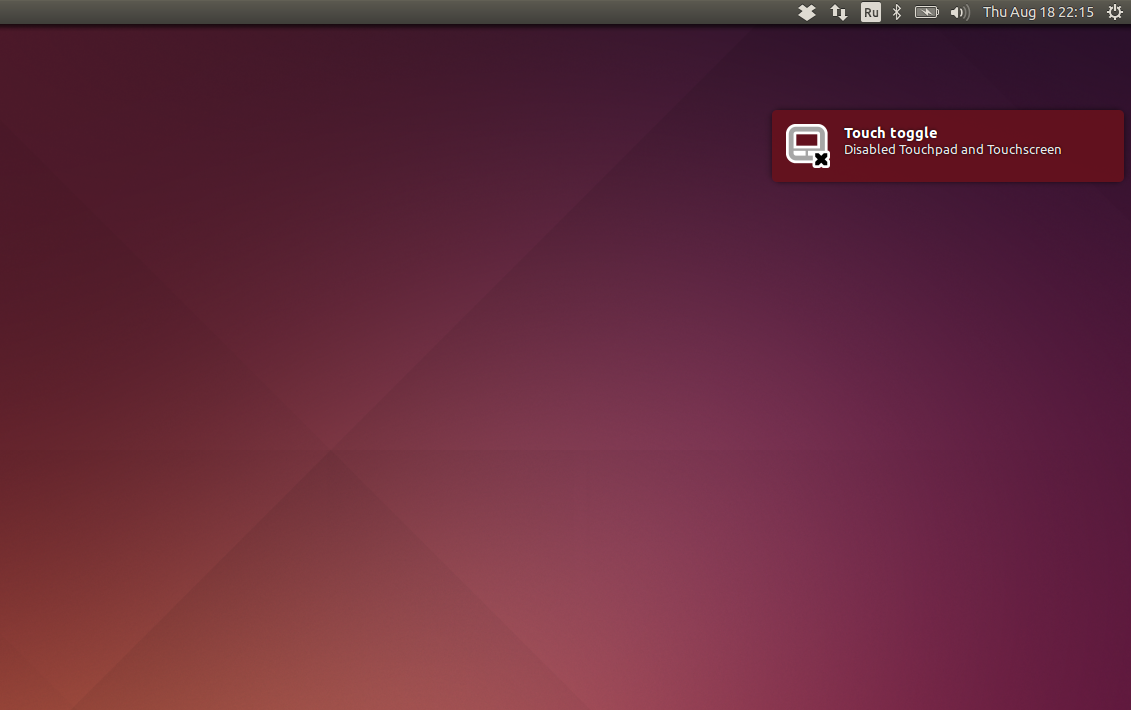Click the "Touch toggle" notification title
The width and height of the screenshot is (1131, 710).
(x=890, y=133)
